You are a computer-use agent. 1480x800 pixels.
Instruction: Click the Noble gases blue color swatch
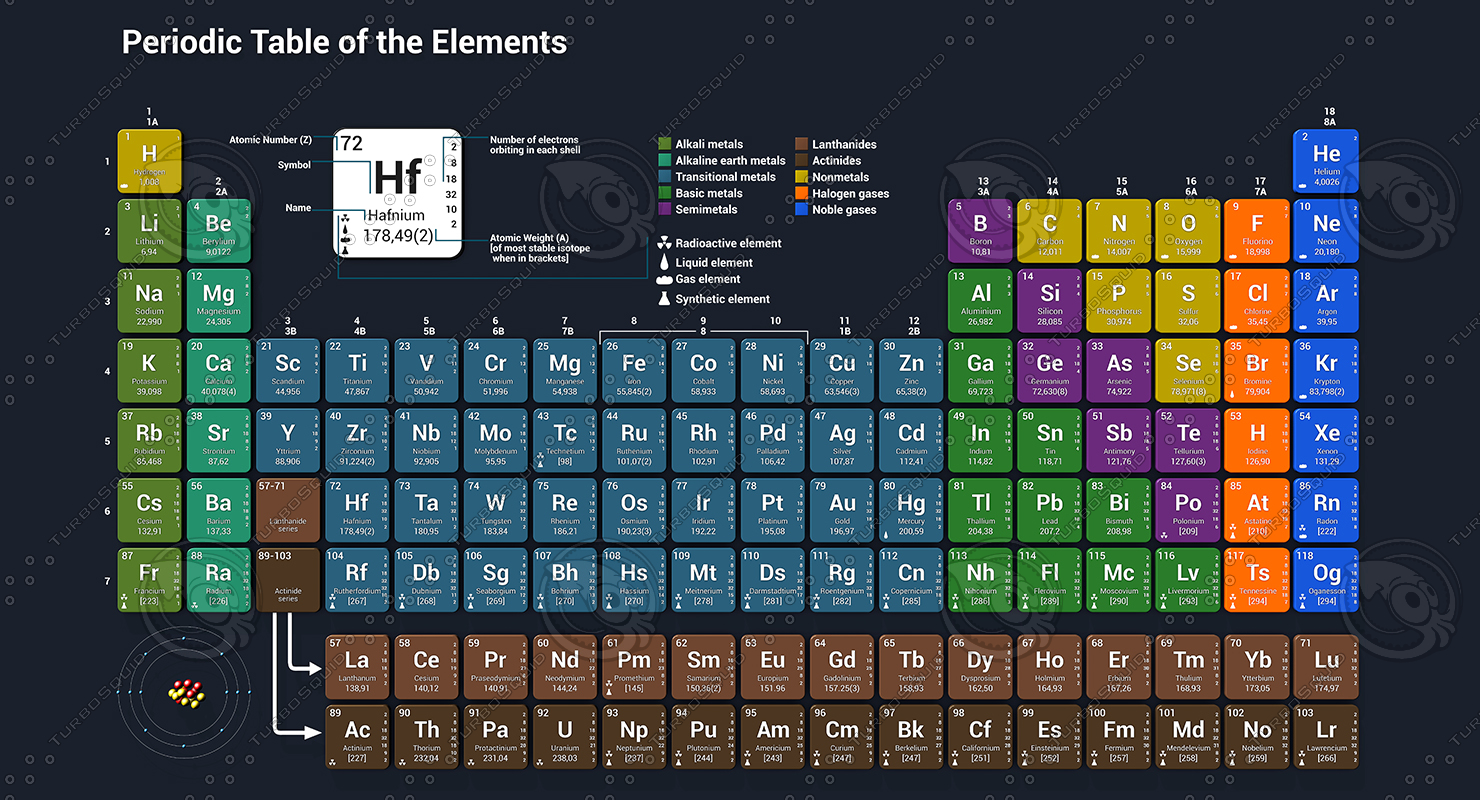800,209
